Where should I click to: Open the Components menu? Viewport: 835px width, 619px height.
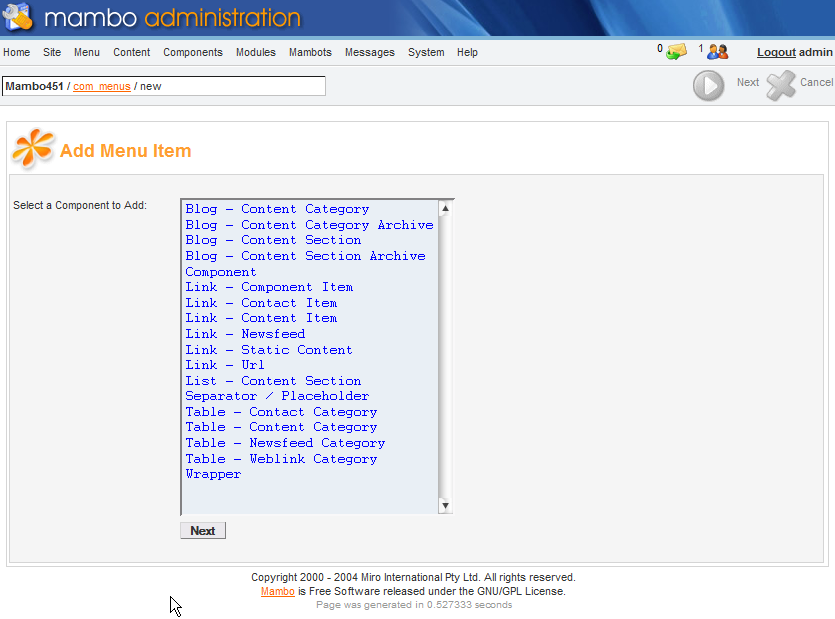tap(193, 52)
